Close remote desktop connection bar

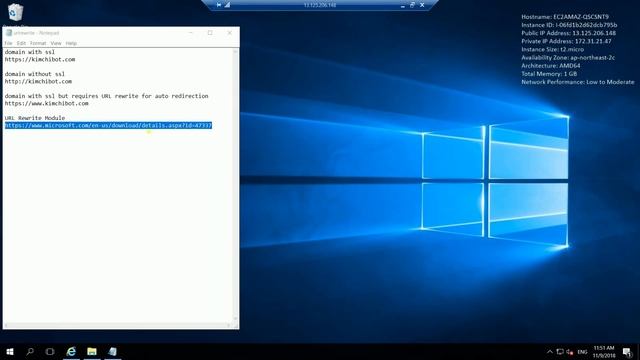tap(422, 5)
